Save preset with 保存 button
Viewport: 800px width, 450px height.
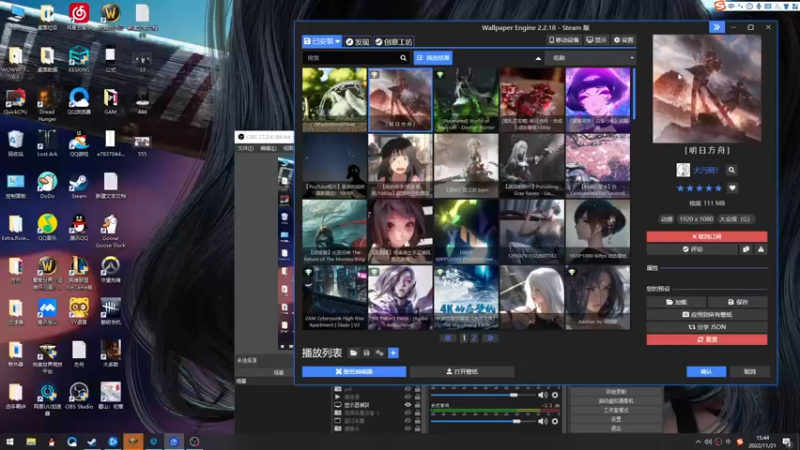click(x=738, y=302)
